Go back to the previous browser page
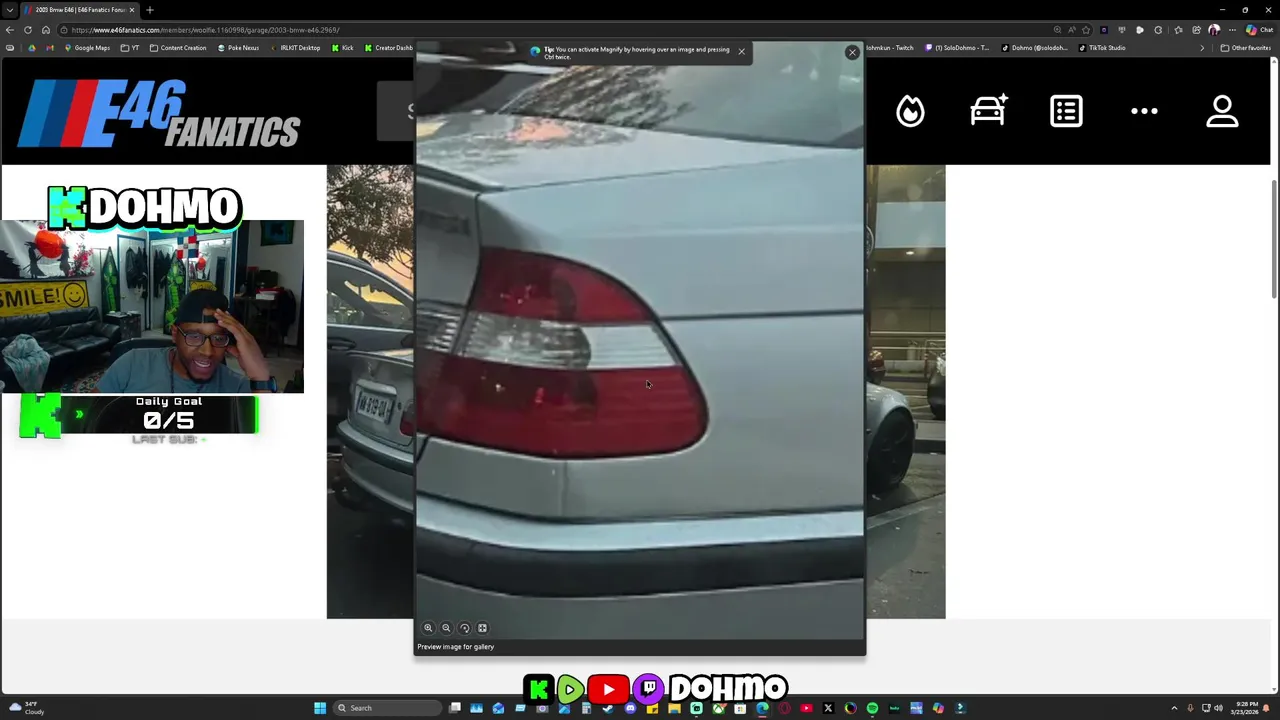Viewport: 1280px width, 720px height. click(x=10, y=30)
